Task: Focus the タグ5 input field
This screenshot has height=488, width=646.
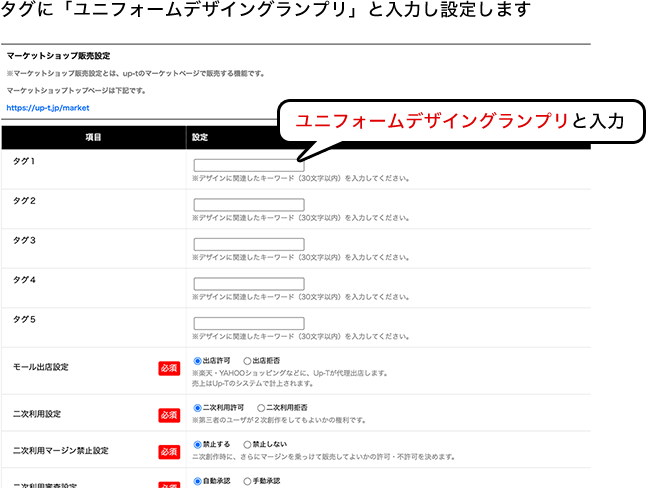Action: [249, 322]
